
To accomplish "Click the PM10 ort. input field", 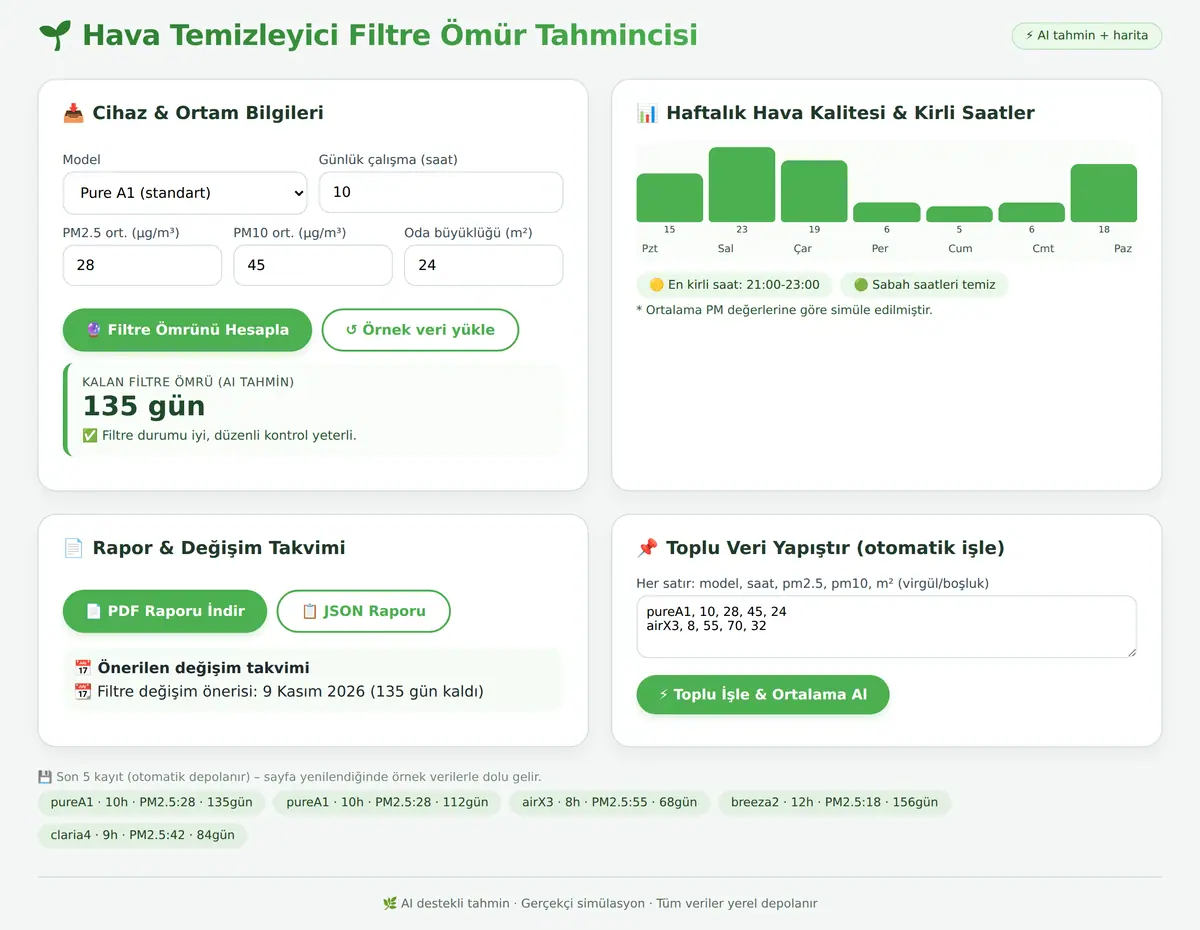I will point(313,265).
